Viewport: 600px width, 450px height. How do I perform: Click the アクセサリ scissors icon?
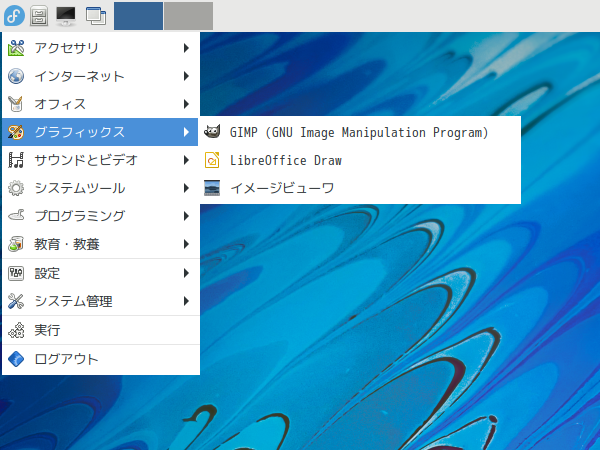point(16,48)
